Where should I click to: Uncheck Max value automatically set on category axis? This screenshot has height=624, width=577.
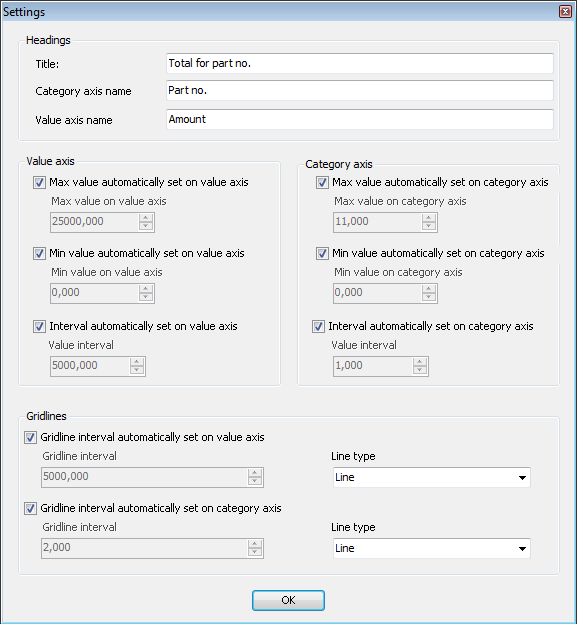[322, 183]
